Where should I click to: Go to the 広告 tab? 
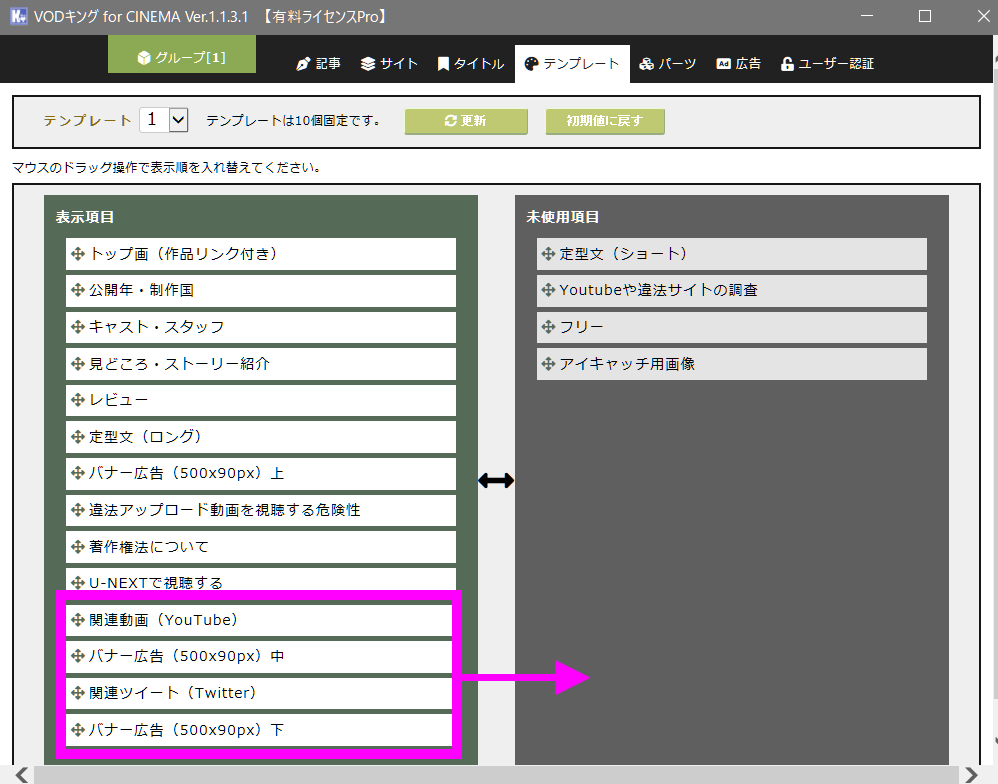pos(738,64)
